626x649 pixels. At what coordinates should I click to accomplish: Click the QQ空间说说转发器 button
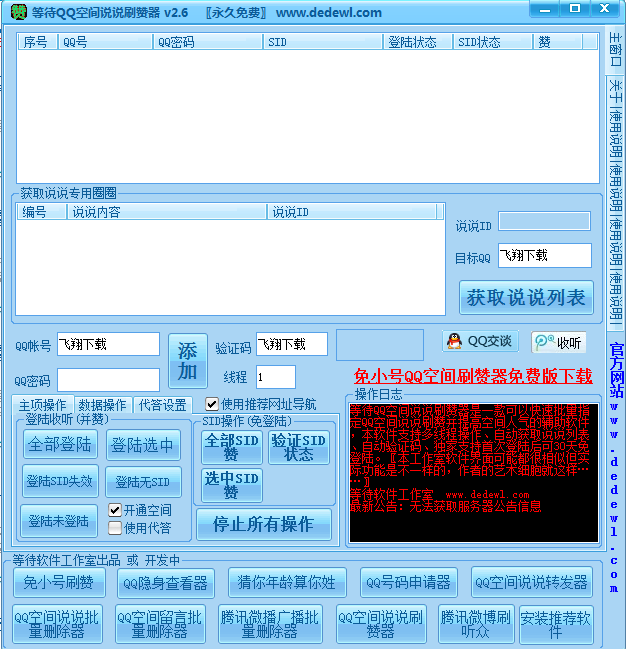coord(532,582)
